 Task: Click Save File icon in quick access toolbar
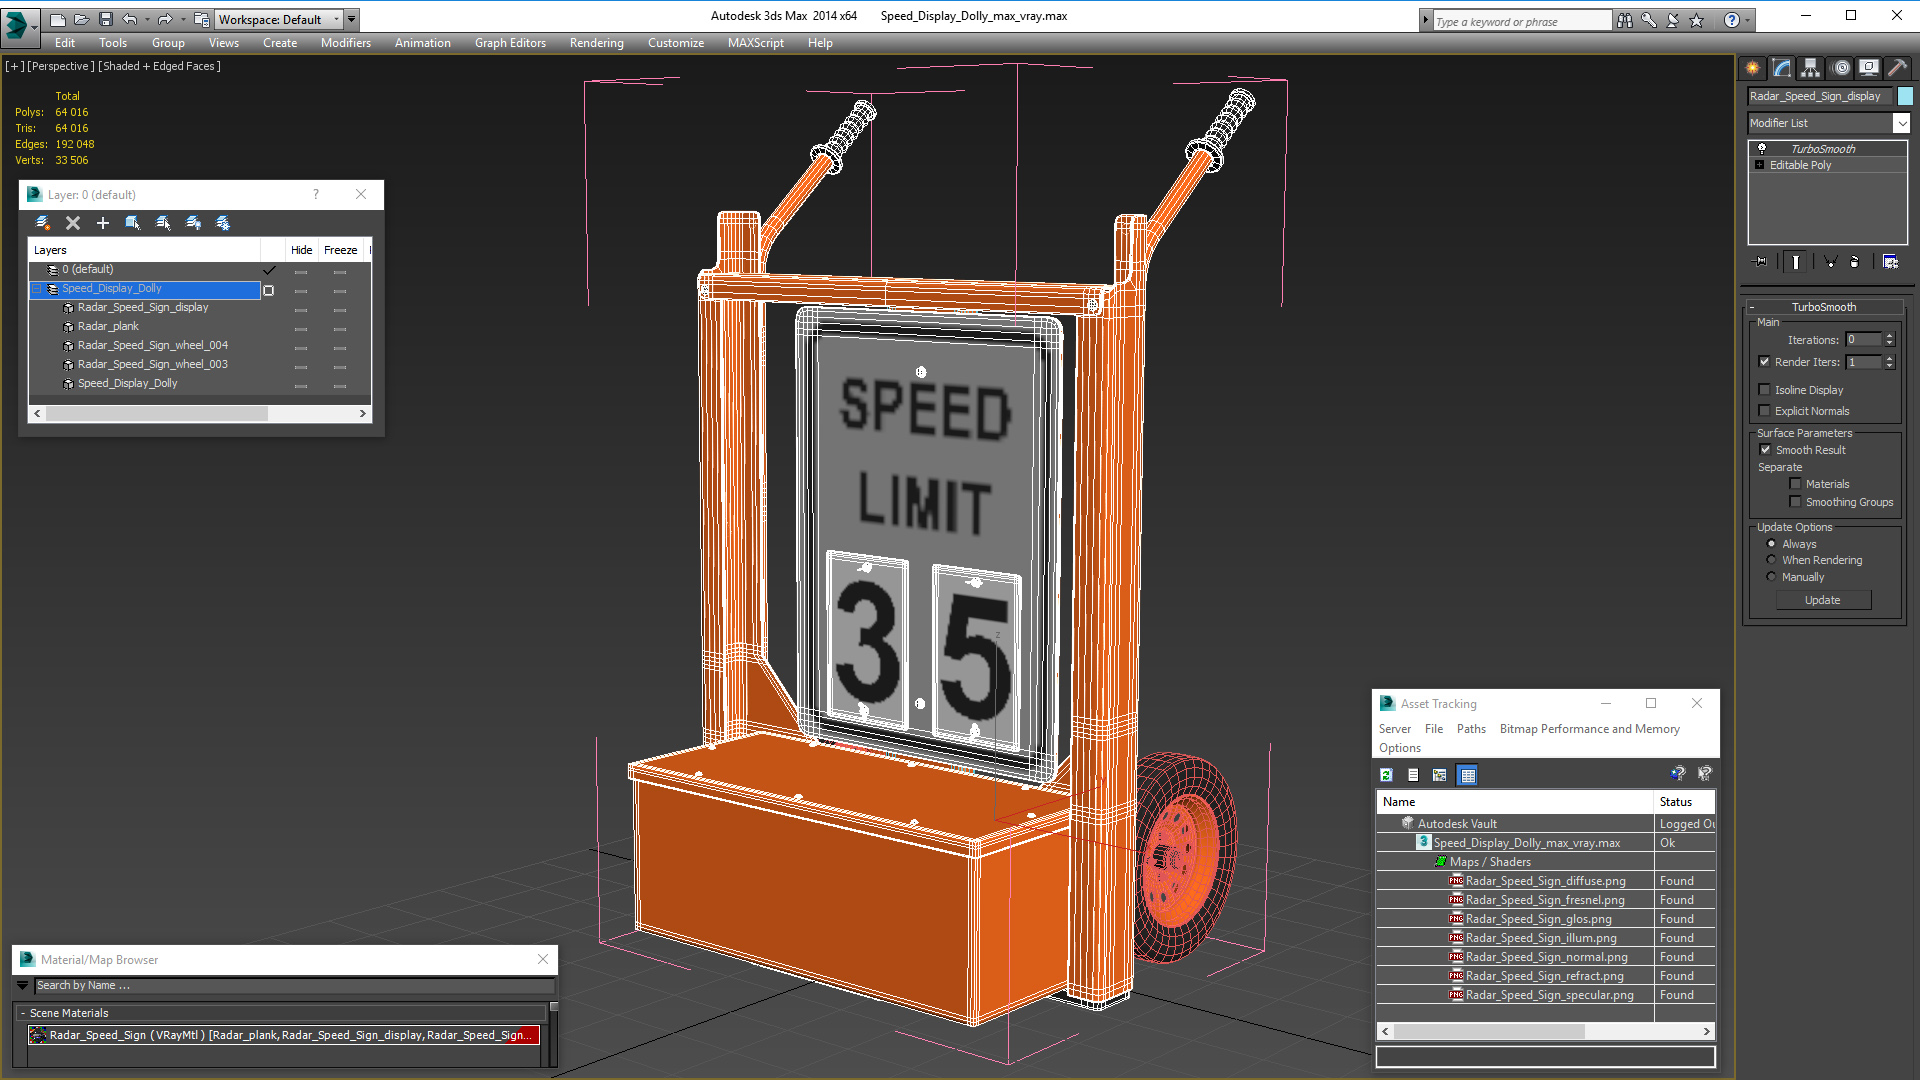pos(106,19)
